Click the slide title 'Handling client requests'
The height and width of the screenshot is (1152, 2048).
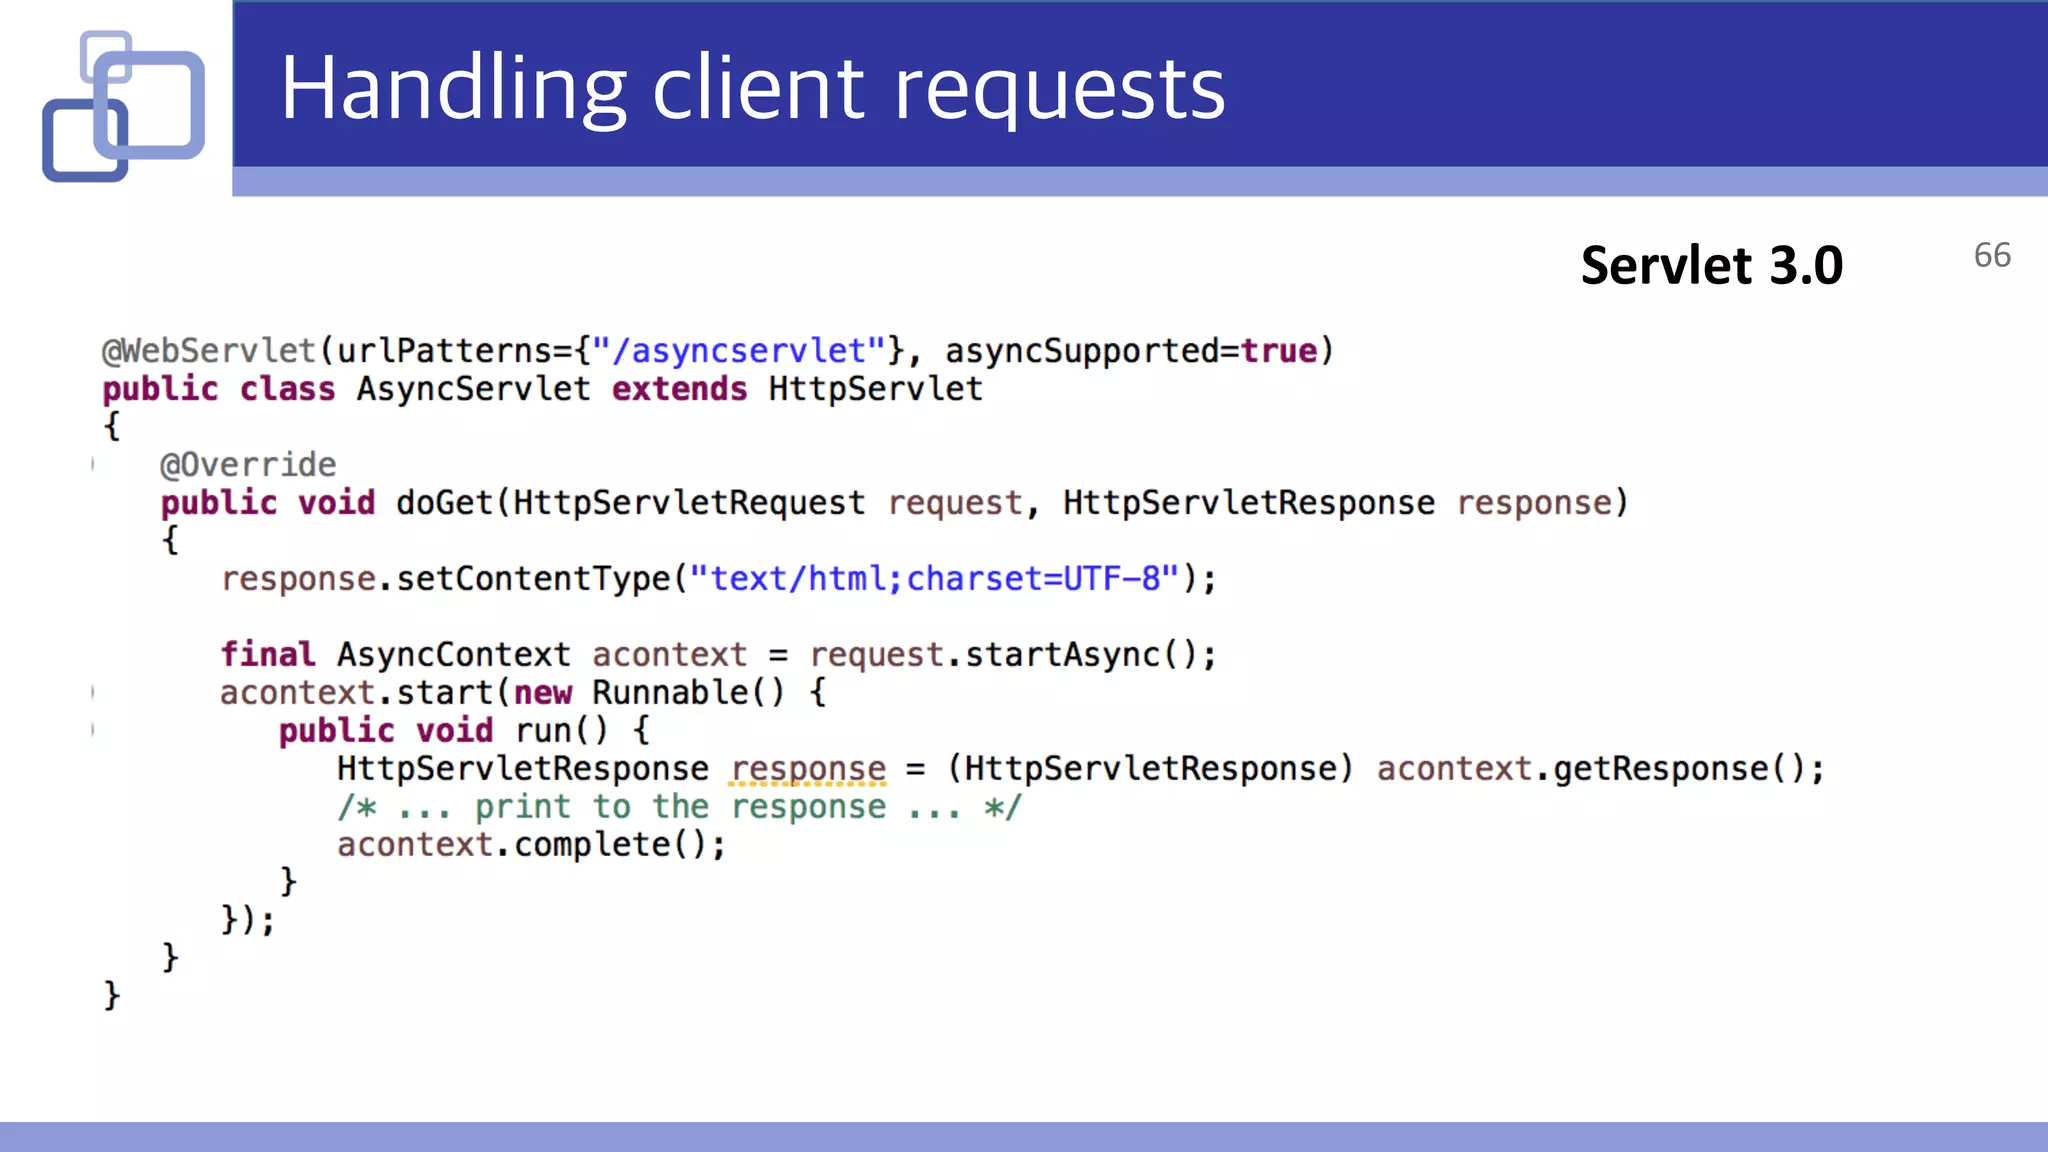coord(753,89)
